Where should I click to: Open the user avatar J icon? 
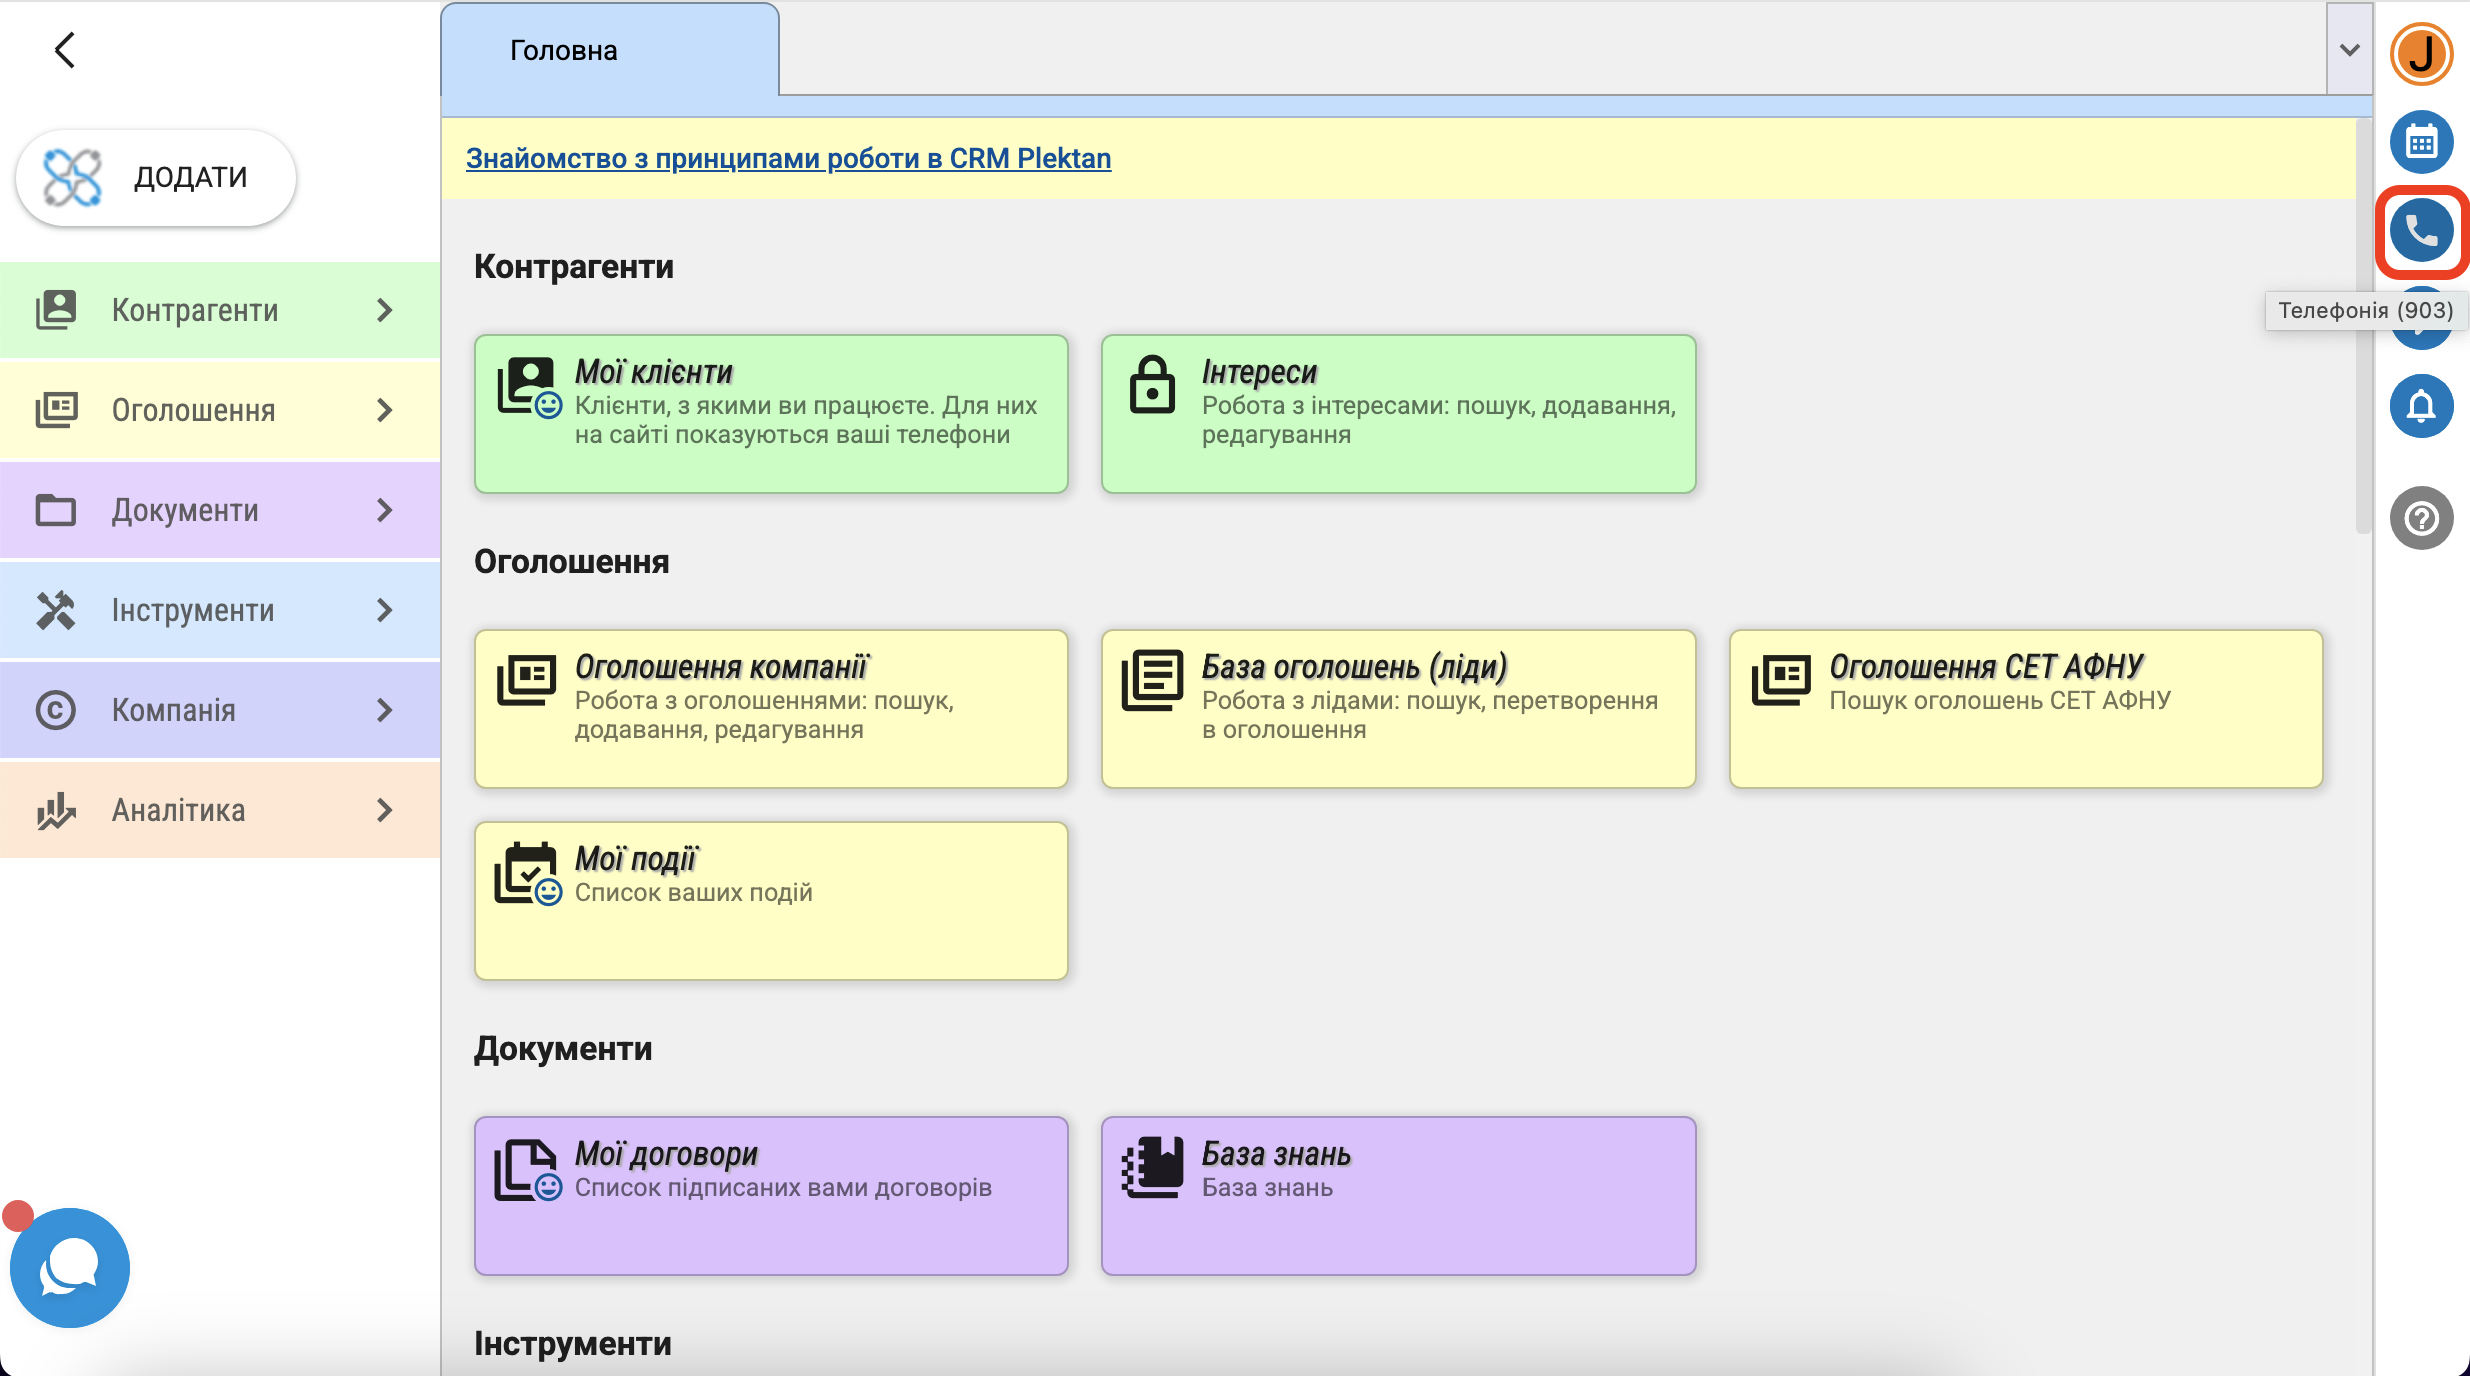pos(2420,54)
